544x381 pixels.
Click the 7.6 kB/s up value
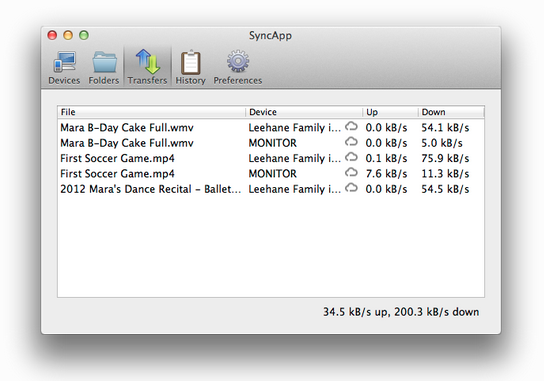pyautogui.click(x=386, y=173)
